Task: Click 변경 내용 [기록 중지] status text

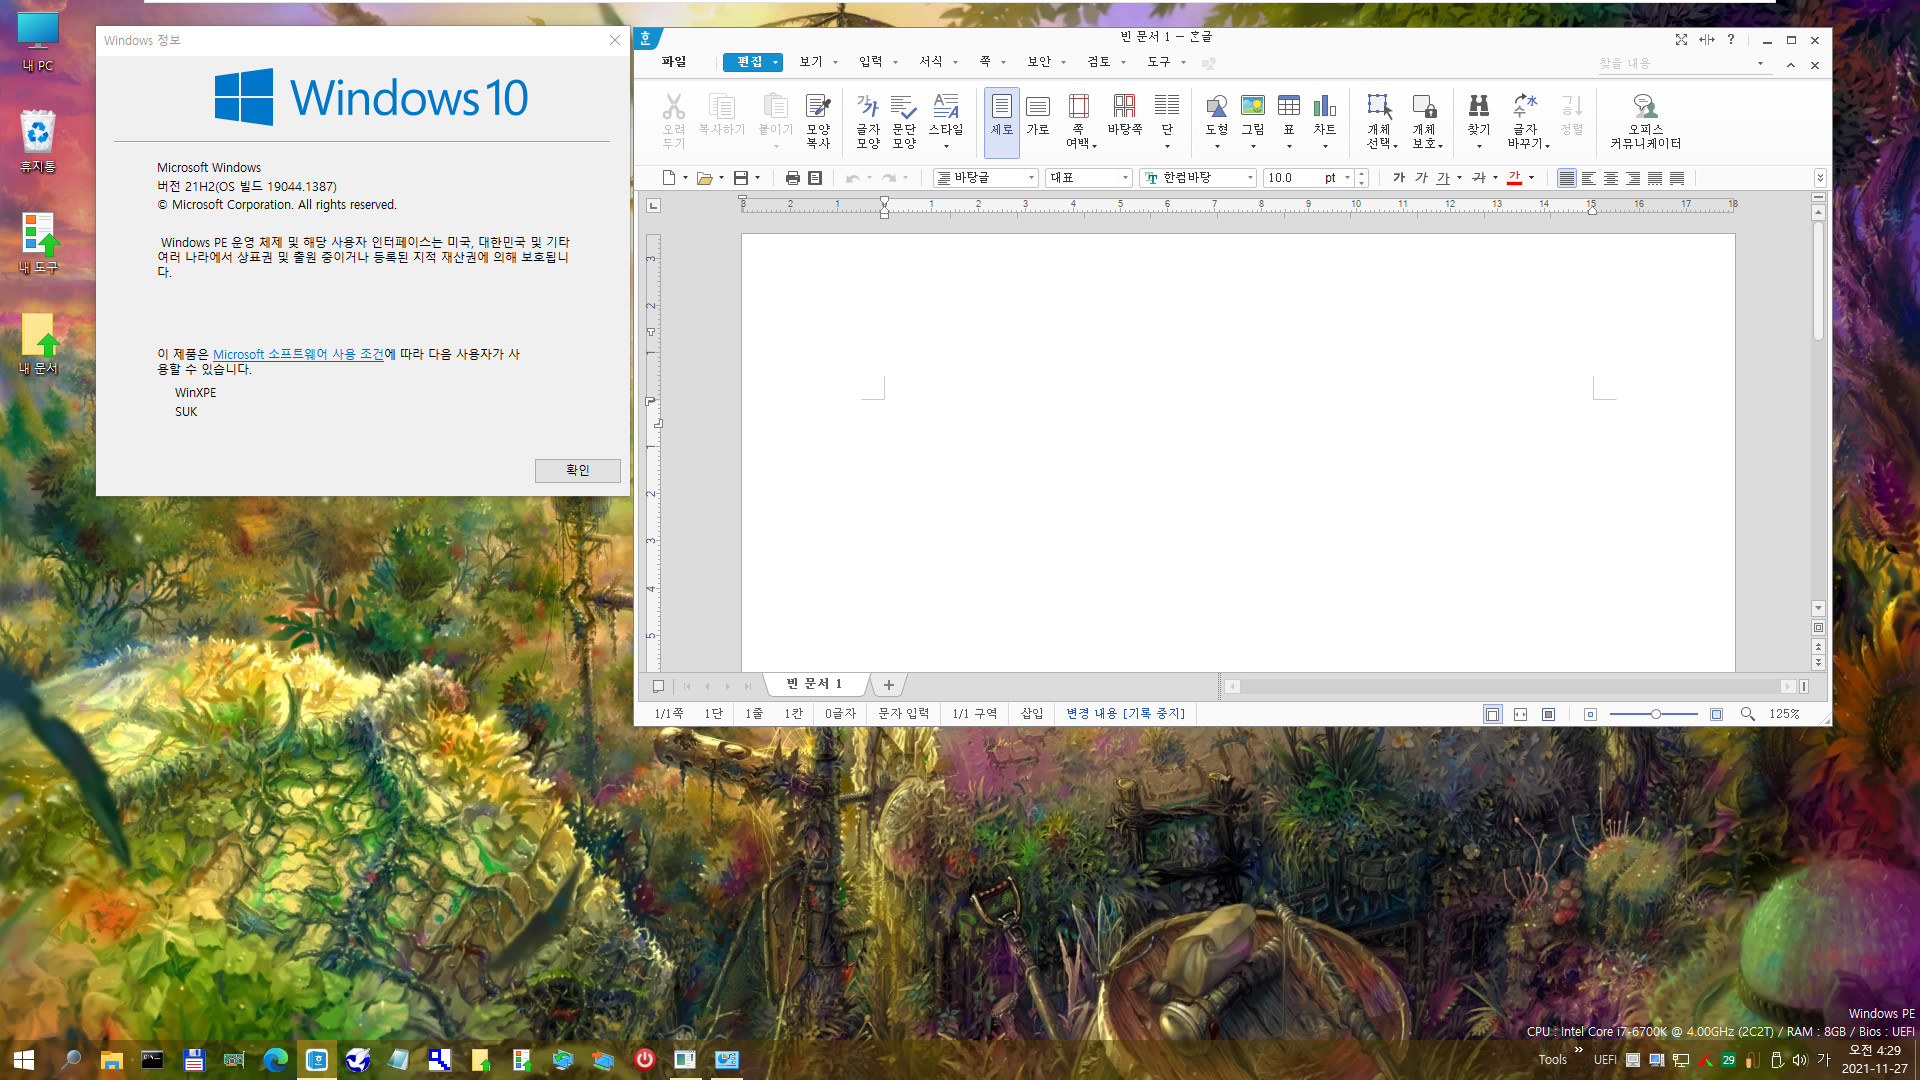Action: coord(1125,714)
